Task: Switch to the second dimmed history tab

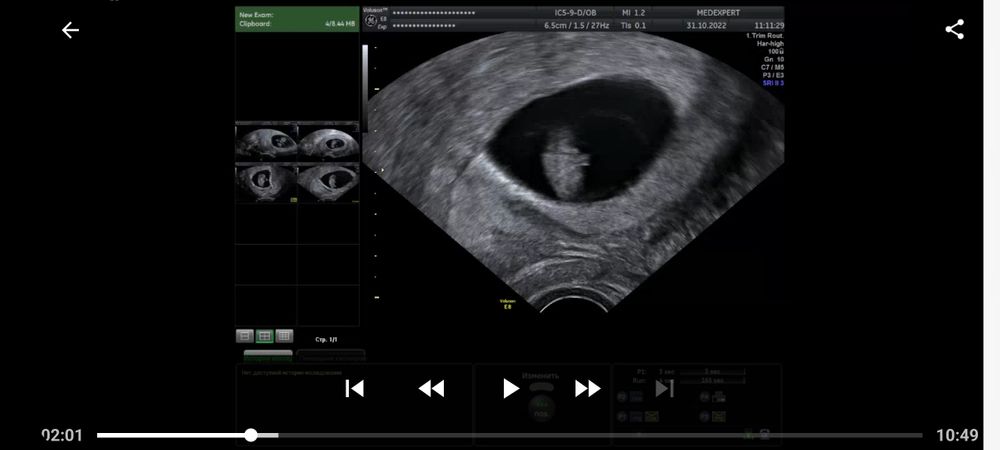Action: pos(330,355)
